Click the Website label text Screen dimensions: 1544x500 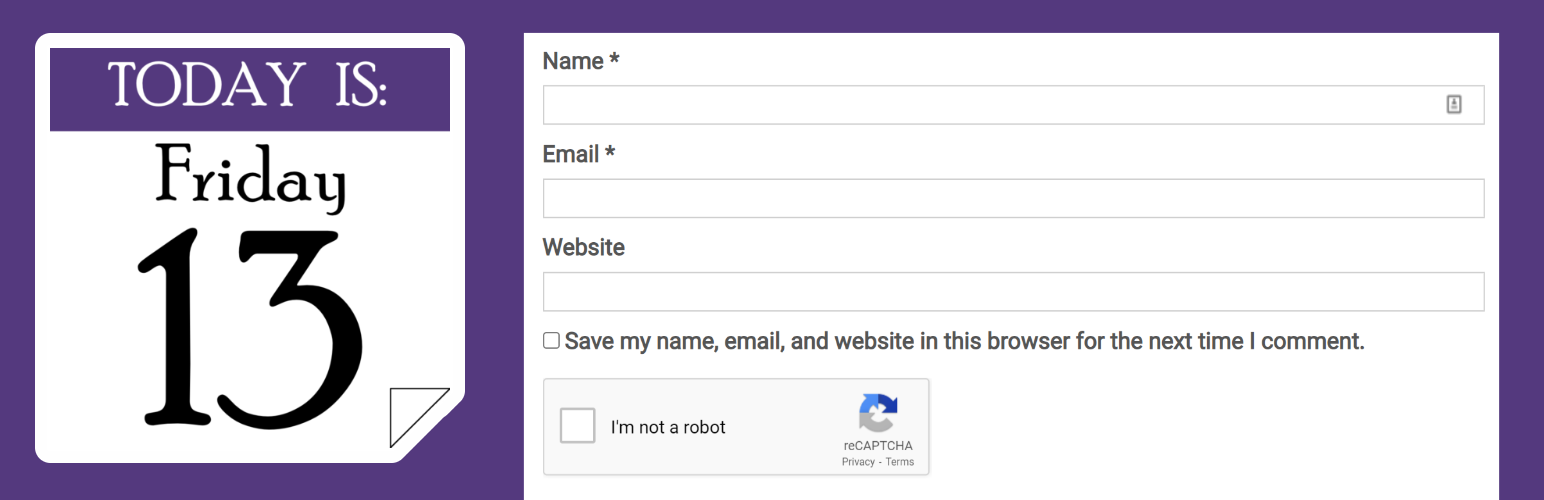coord(584,247)
